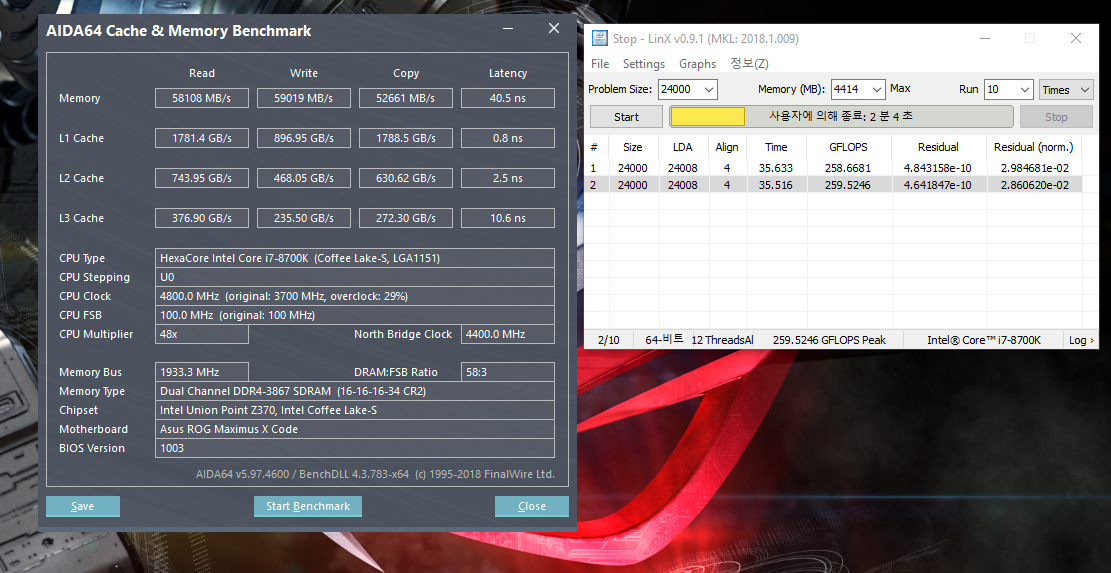Screen dimensions: 1111x573
Task: Click the 35.516 time cell
Action: (776, 185)
